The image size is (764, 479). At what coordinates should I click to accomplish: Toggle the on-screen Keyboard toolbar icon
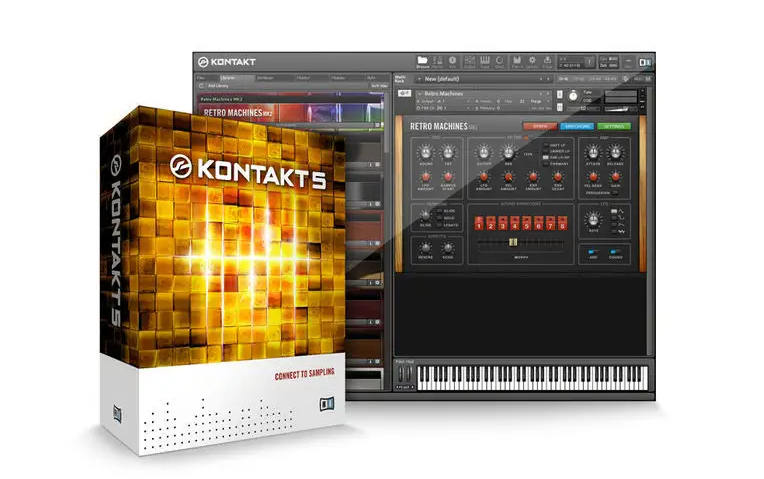point(485,62)
